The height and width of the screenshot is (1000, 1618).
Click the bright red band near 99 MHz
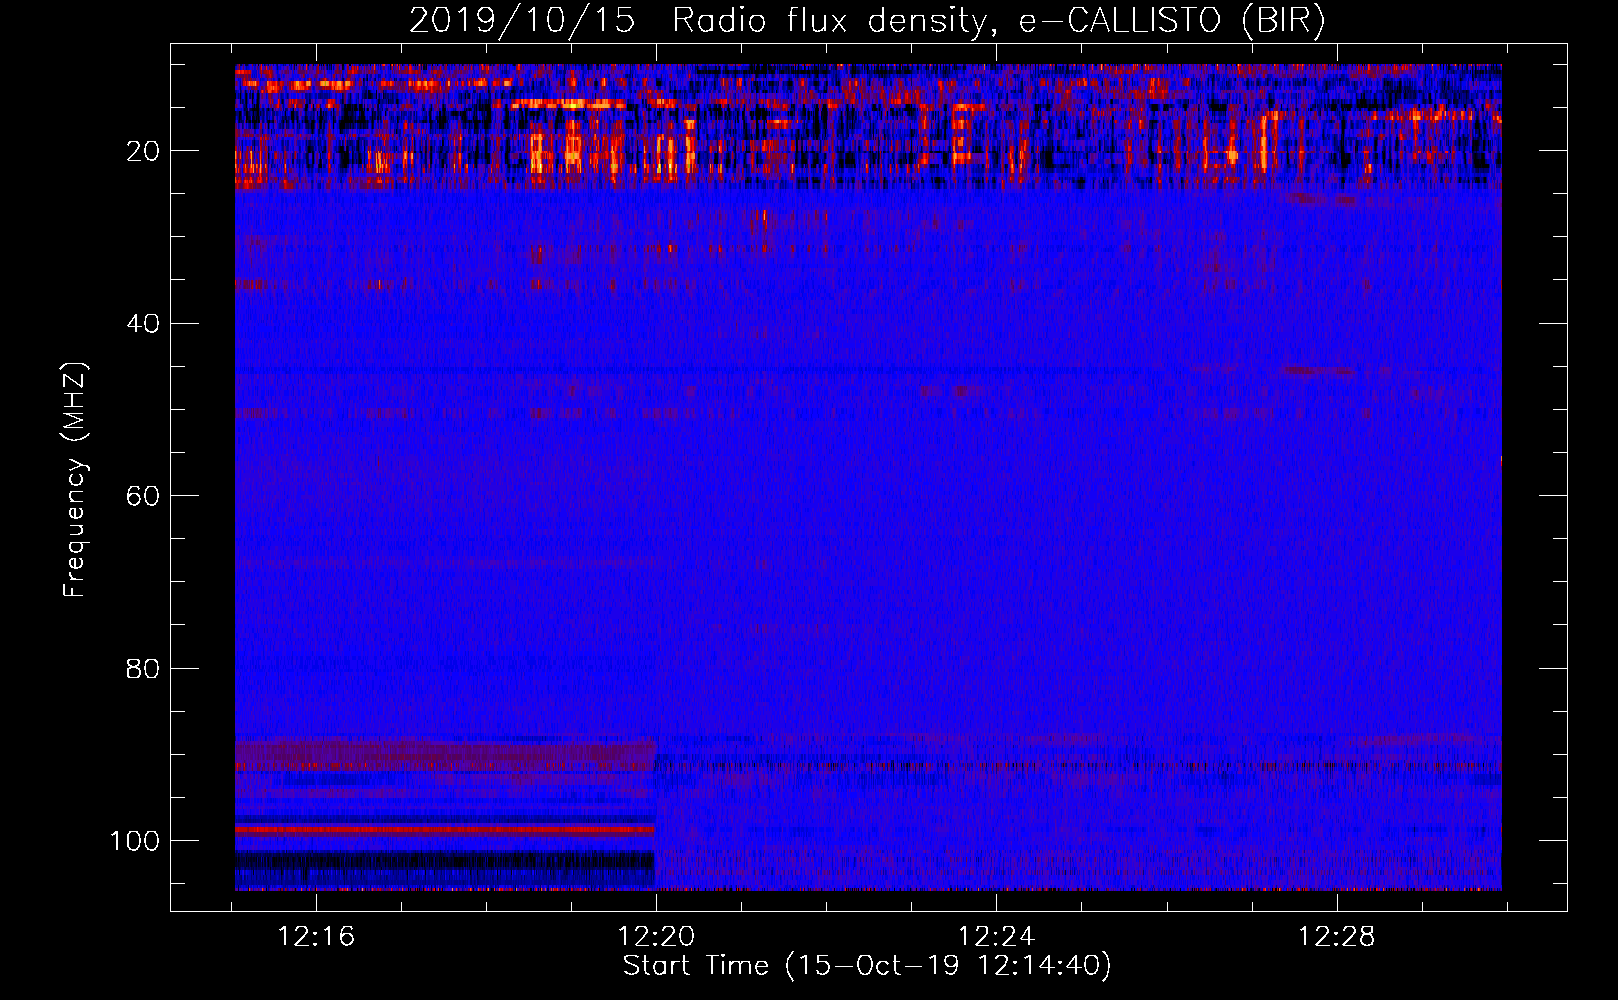(x=445, y=829)
